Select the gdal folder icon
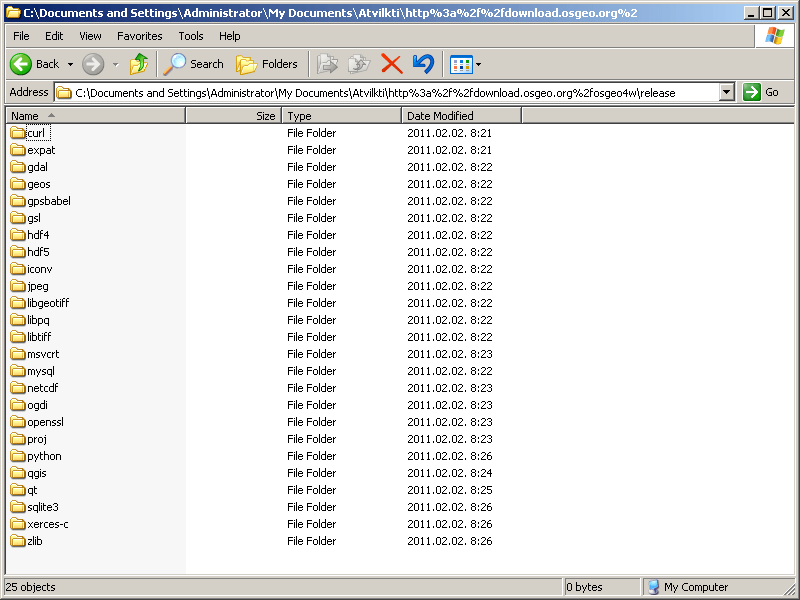The image size is (800, 600). click(x=17, y=167)
